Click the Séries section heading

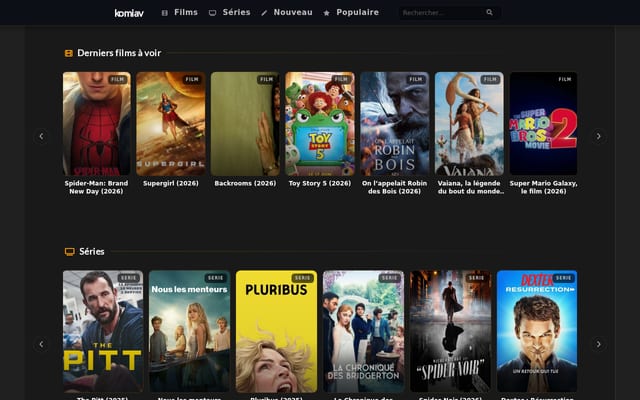pos(92,252)
